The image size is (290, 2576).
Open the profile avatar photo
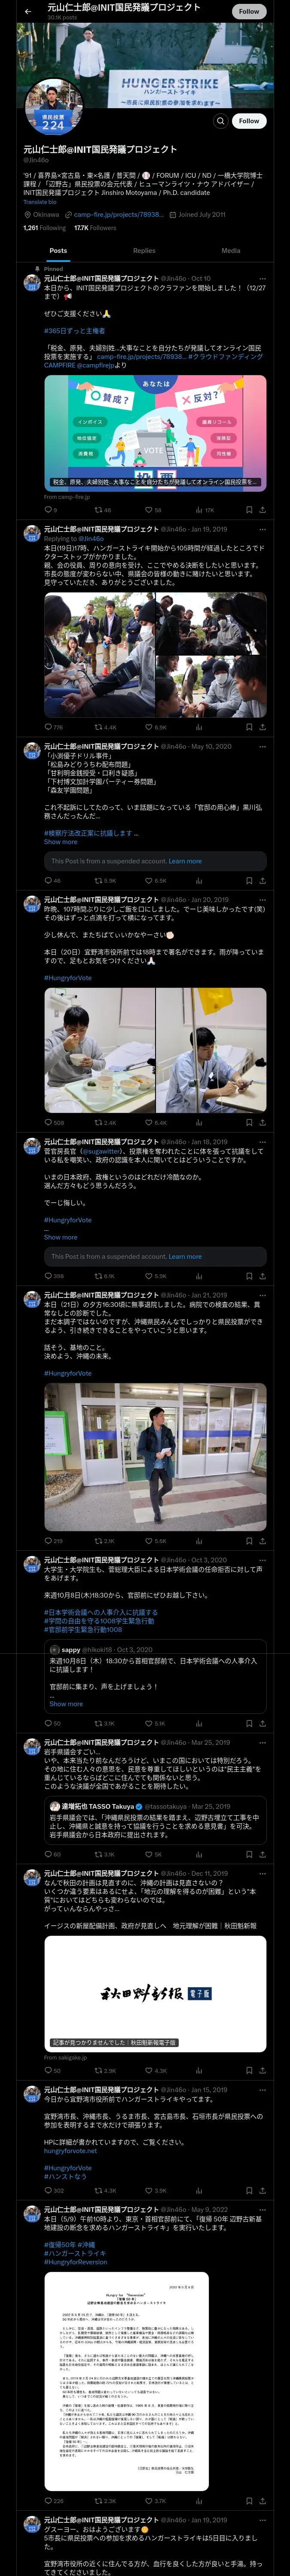53,107
